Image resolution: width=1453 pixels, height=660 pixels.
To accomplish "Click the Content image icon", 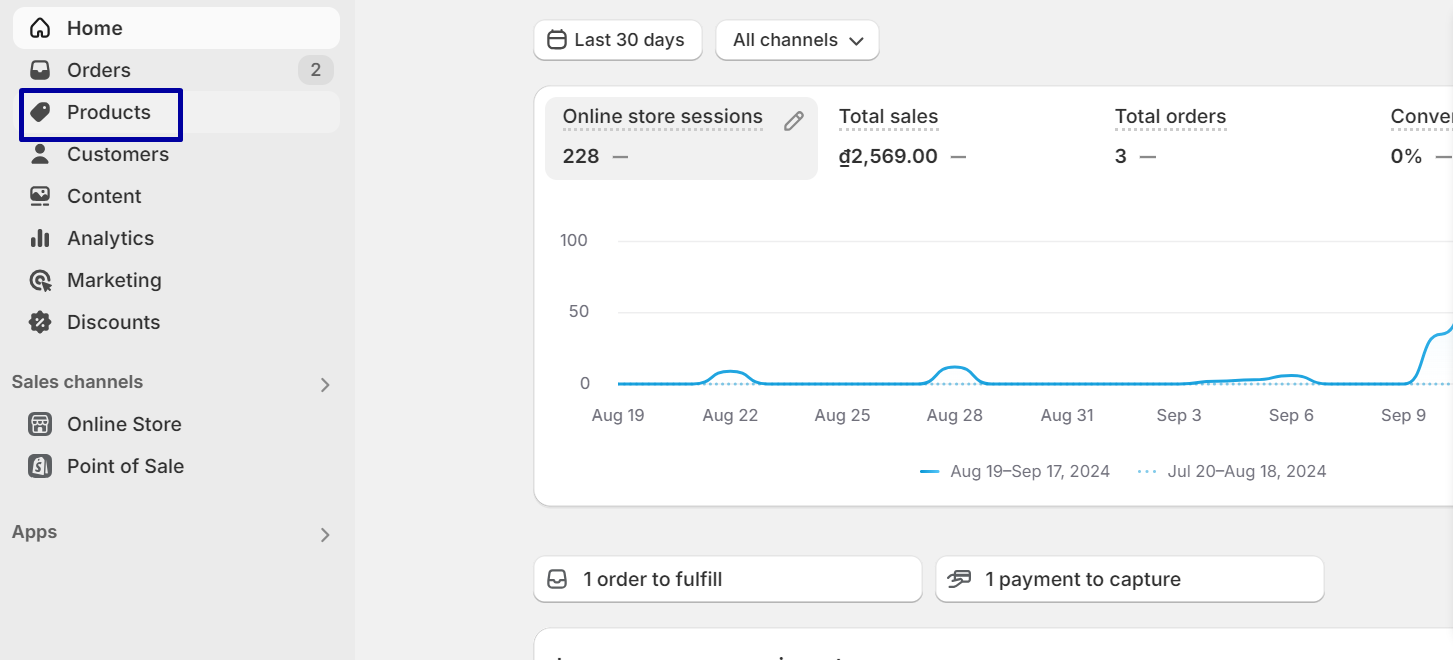I will click(40, 196).
